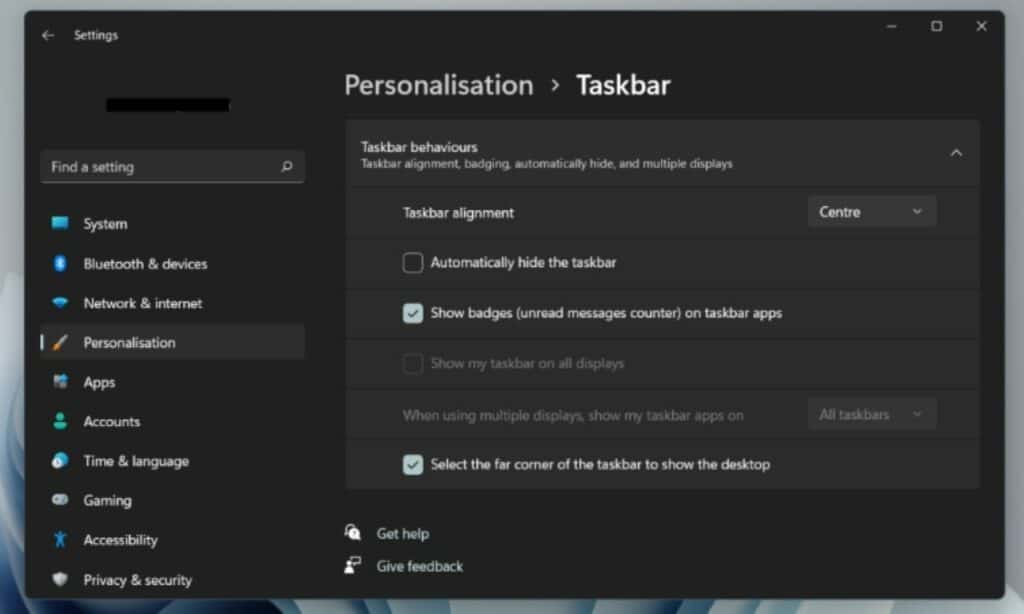Viewport: 1024px width, 614px height.
Task: Click the Apps icon in sidebar
Action: (60, 381)
